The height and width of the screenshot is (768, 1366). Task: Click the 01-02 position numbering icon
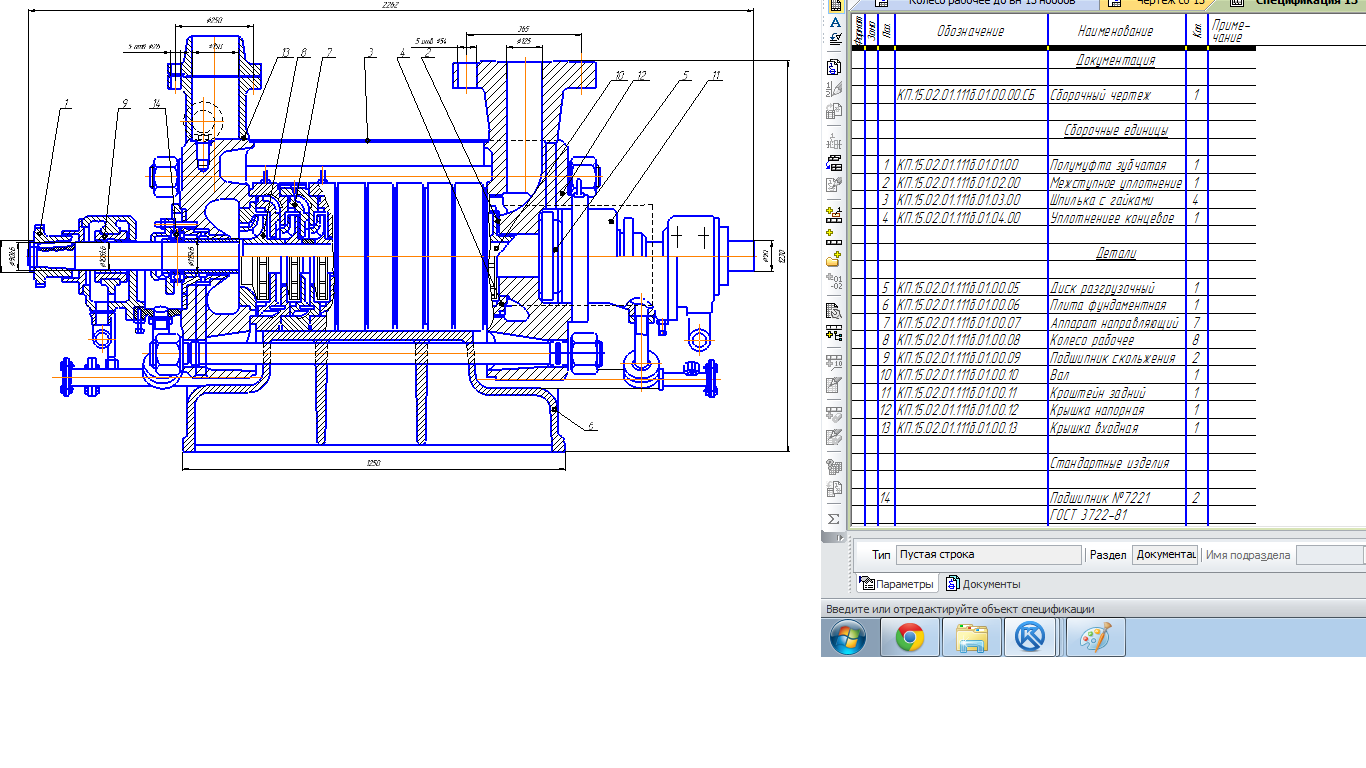pyautogui.click(x=834, y=283)
